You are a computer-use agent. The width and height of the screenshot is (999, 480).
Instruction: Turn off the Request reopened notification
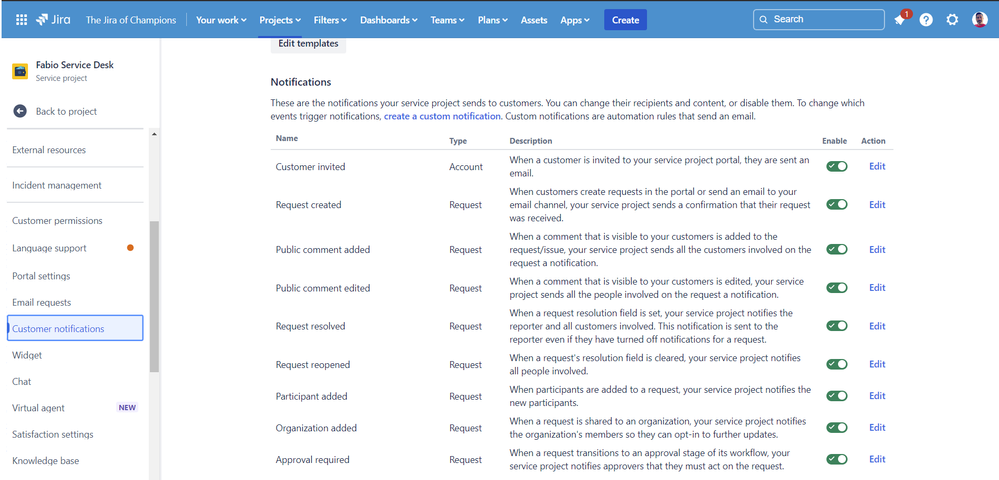(837, 364)
